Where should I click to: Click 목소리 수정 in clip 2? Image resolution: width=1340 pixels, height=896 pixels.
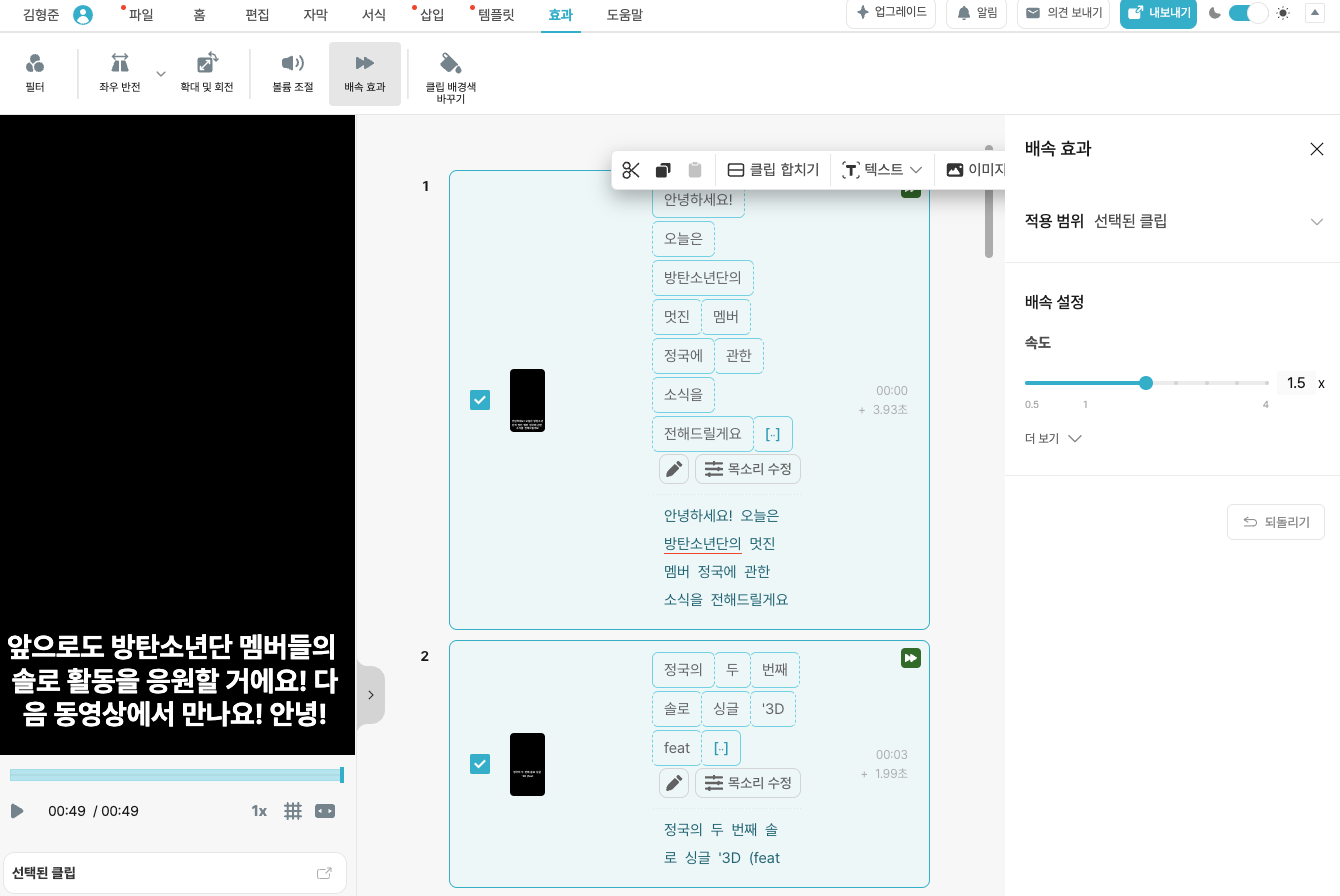748,783
